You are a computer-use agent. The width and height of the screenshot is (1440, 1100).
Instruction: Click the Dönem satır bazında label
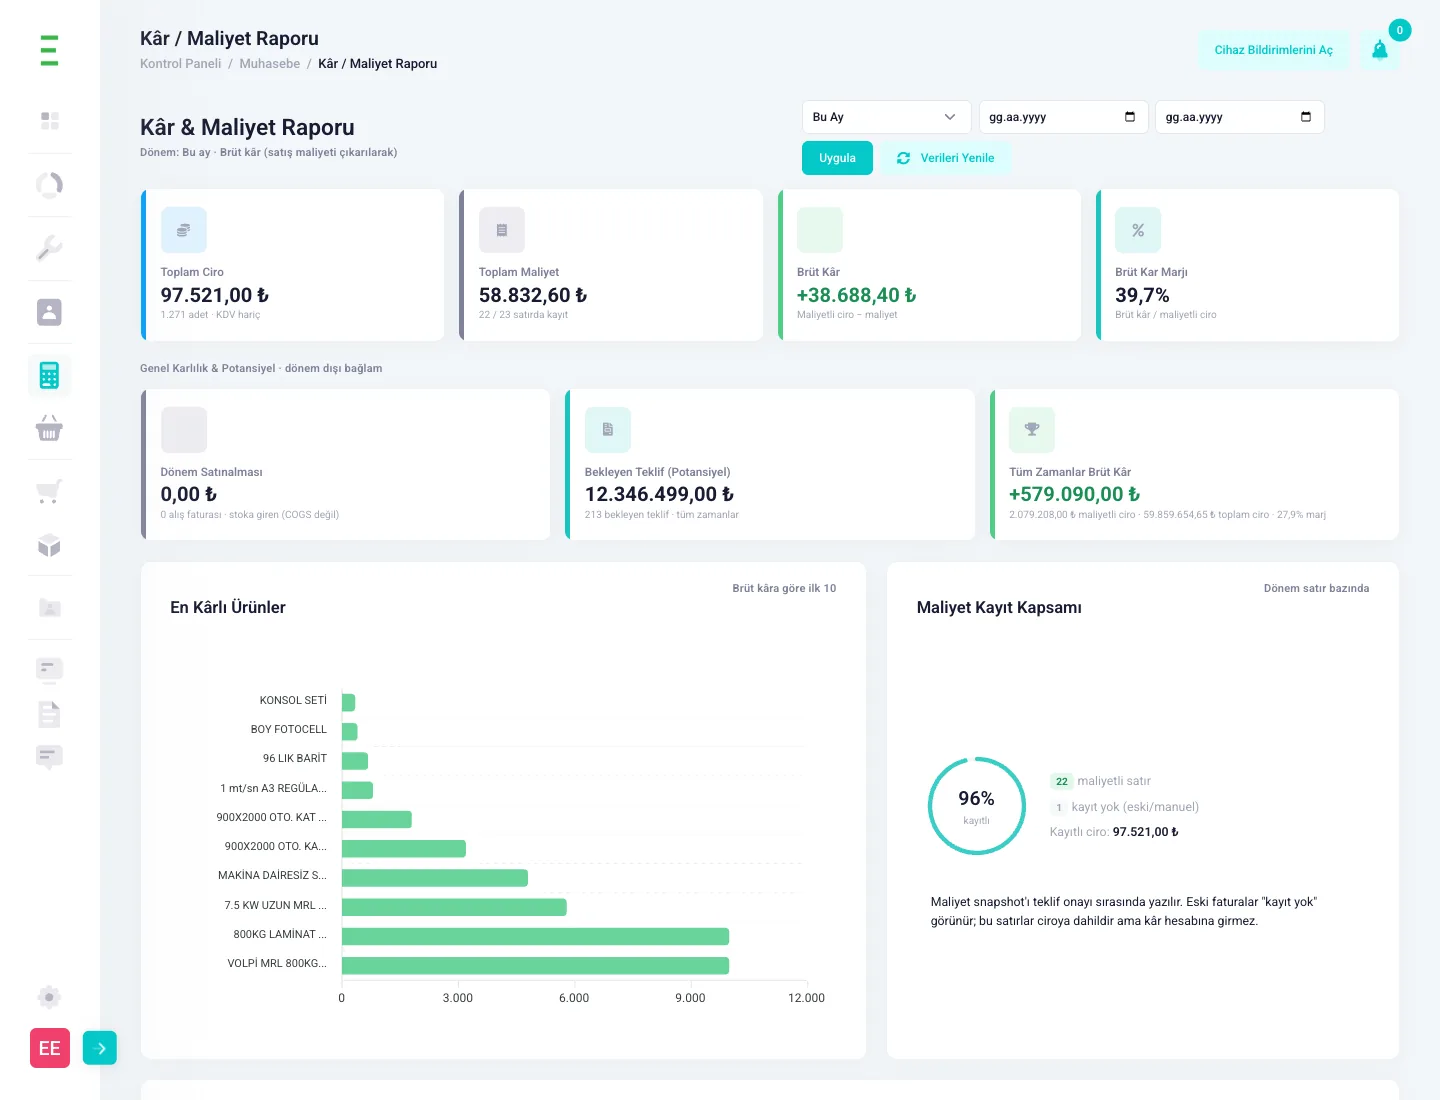pos(1316,588)
